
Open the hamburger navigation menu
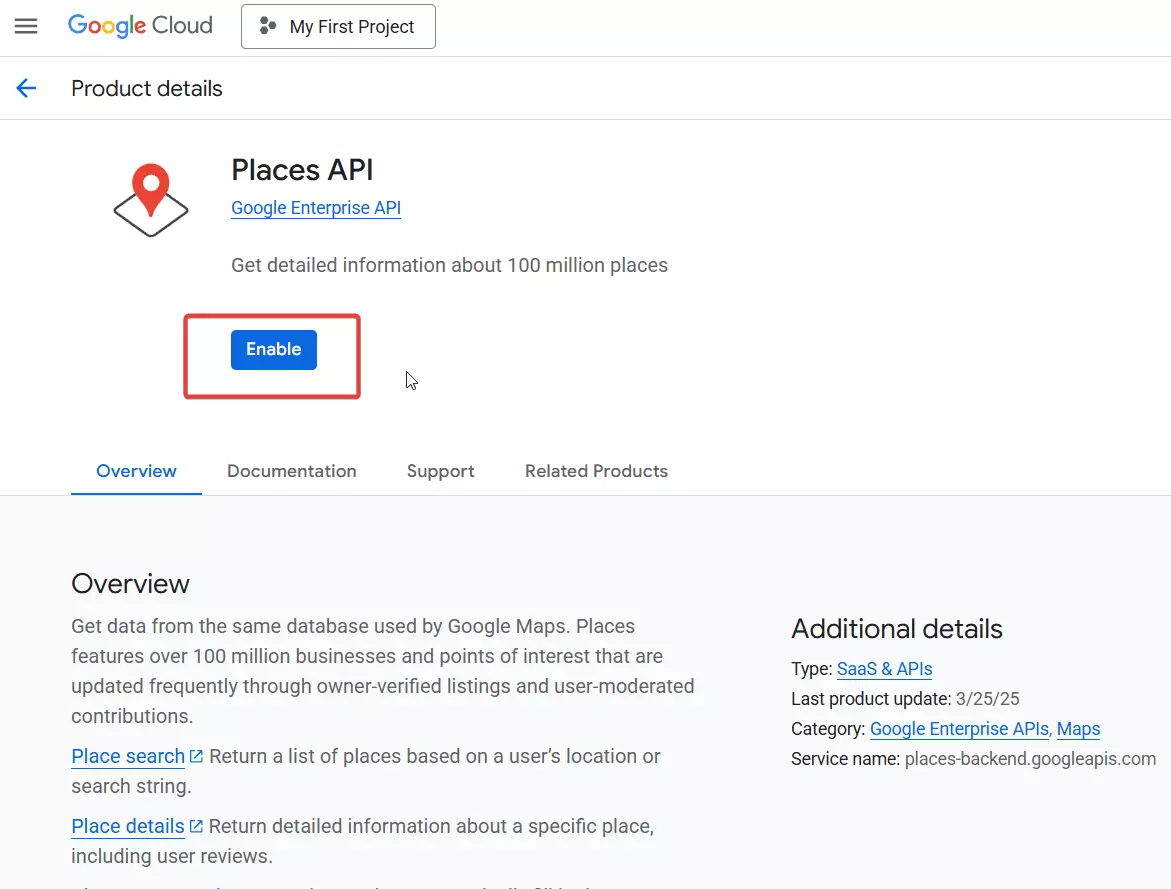click(x=26, y=26)
